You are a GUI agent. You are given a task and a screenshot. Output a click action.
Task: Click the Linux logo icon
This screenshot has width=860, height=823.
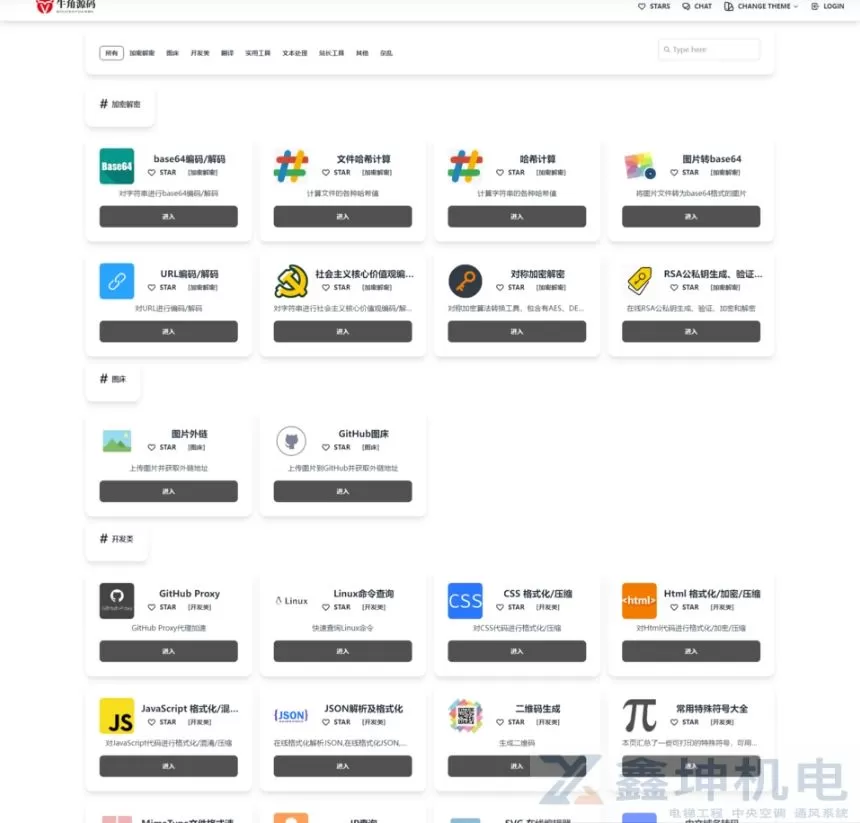[291, 601]
